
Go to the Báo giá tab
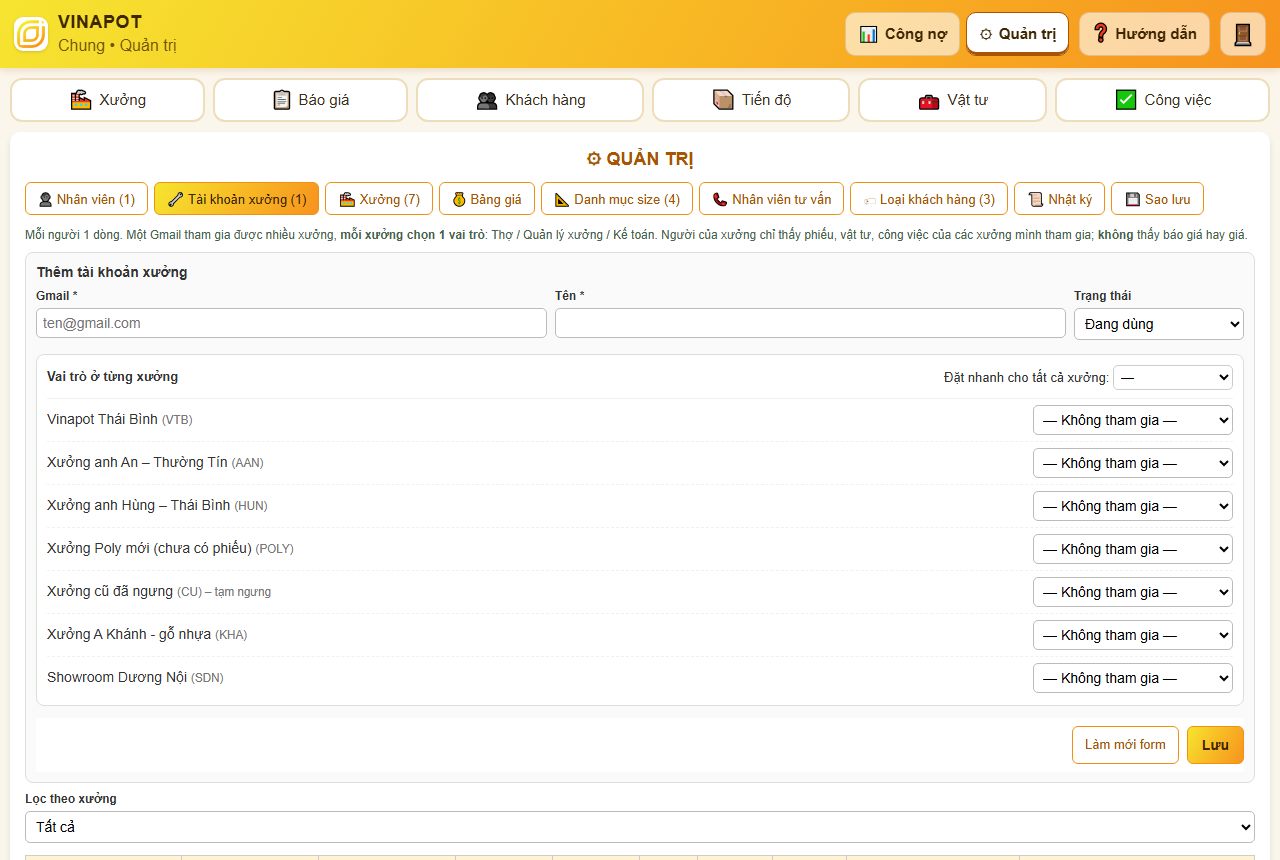click(x=311, y=100)
